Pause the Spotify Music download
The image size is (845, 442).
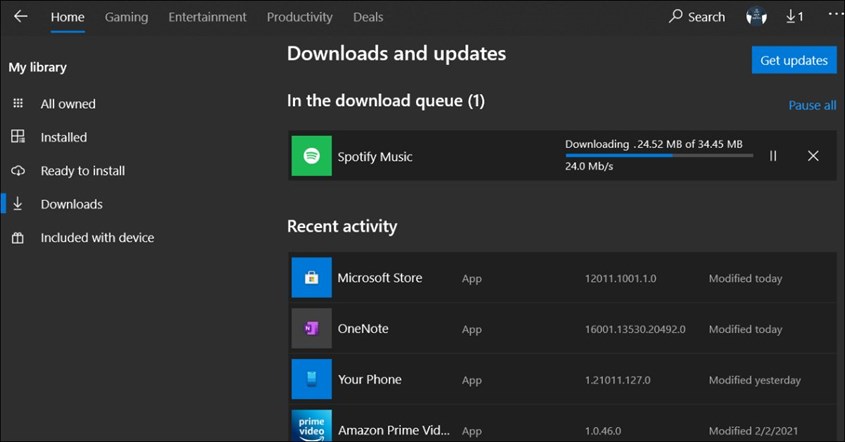773,156
